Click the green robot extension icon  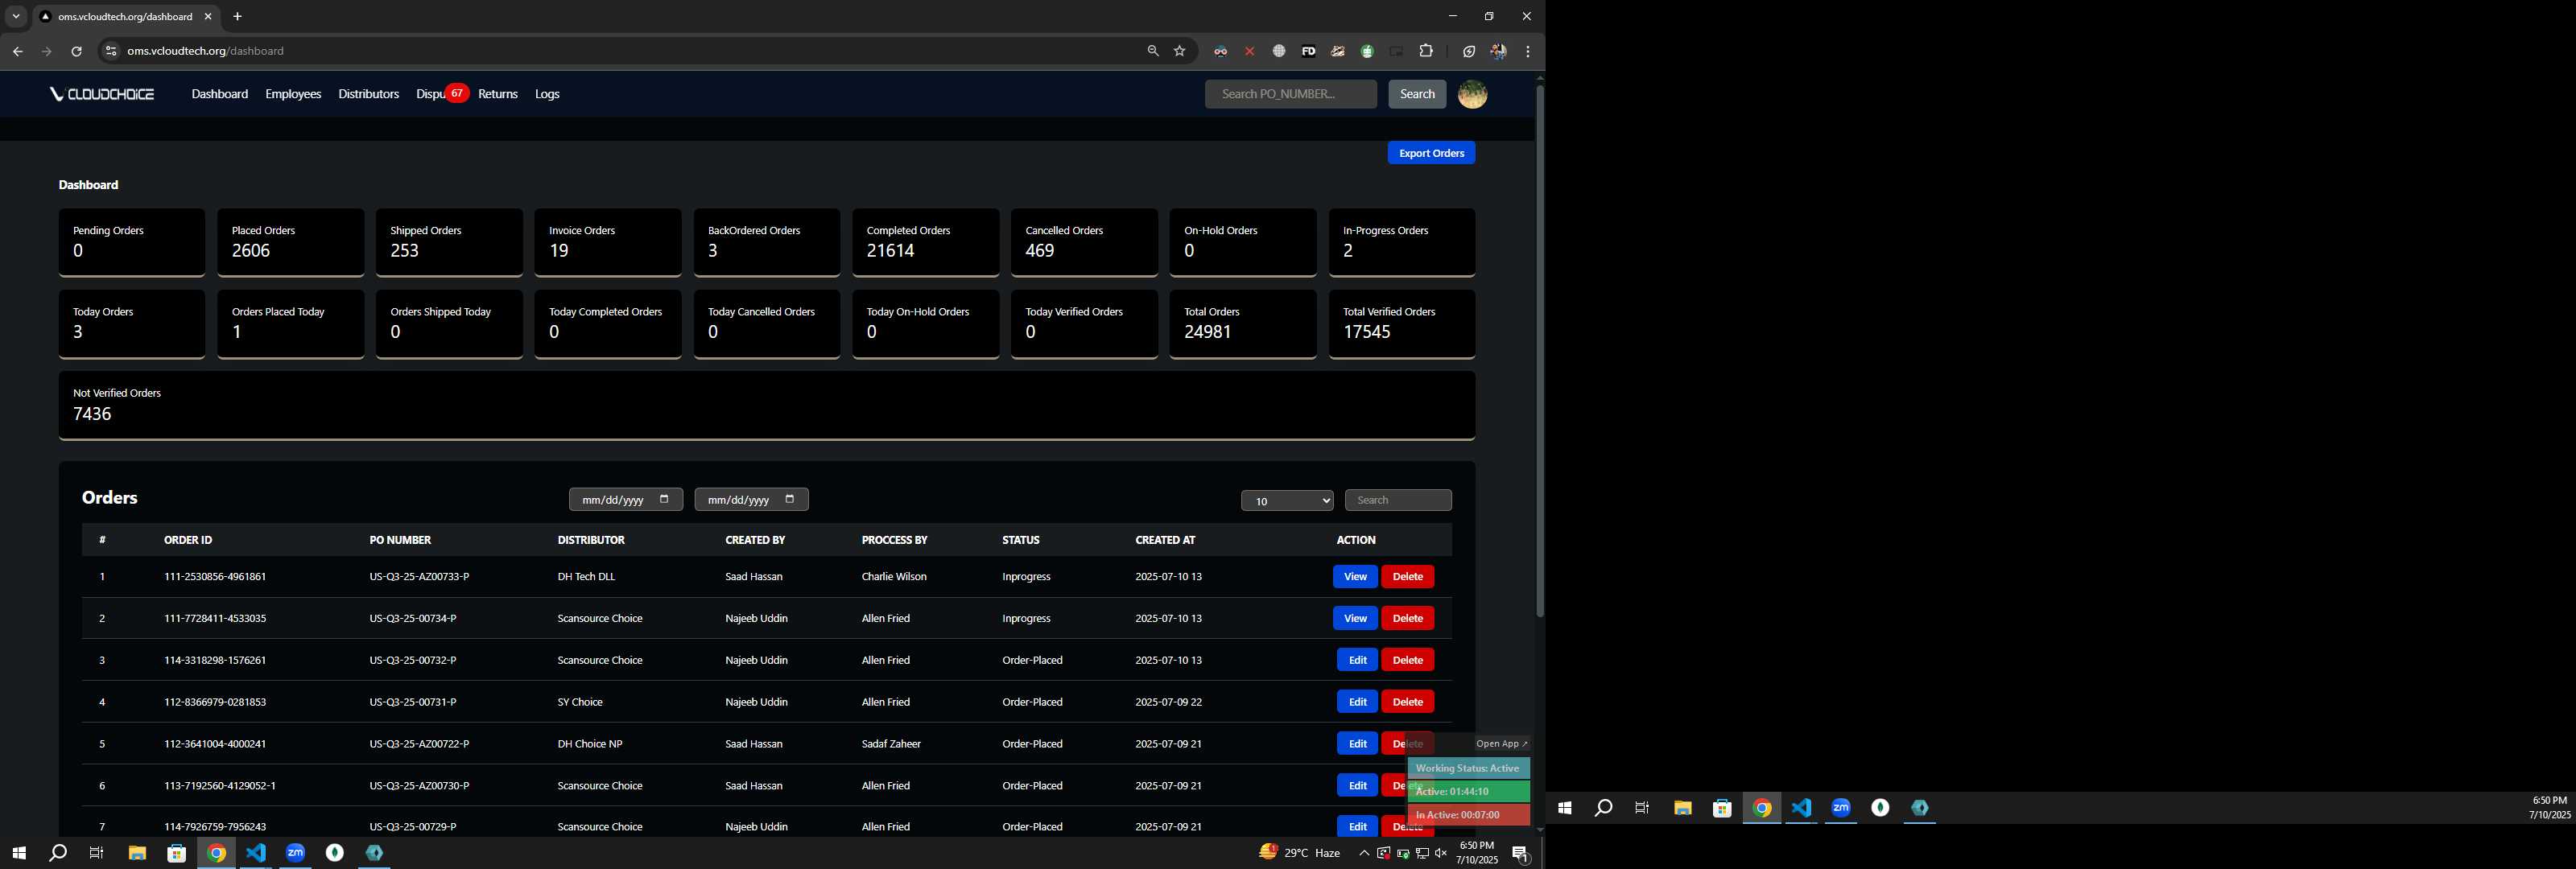(1367, 51)
